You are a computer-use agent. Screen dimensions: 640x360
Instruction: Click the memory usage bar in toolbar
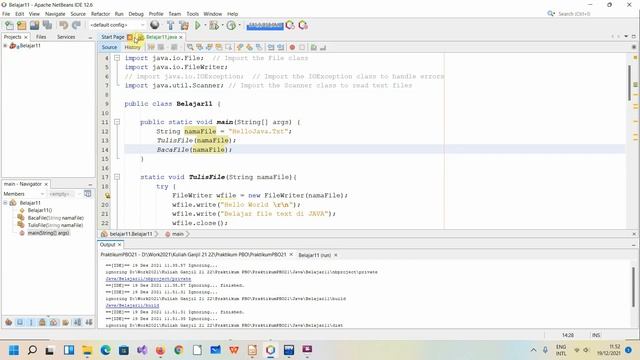pos(265,26)
